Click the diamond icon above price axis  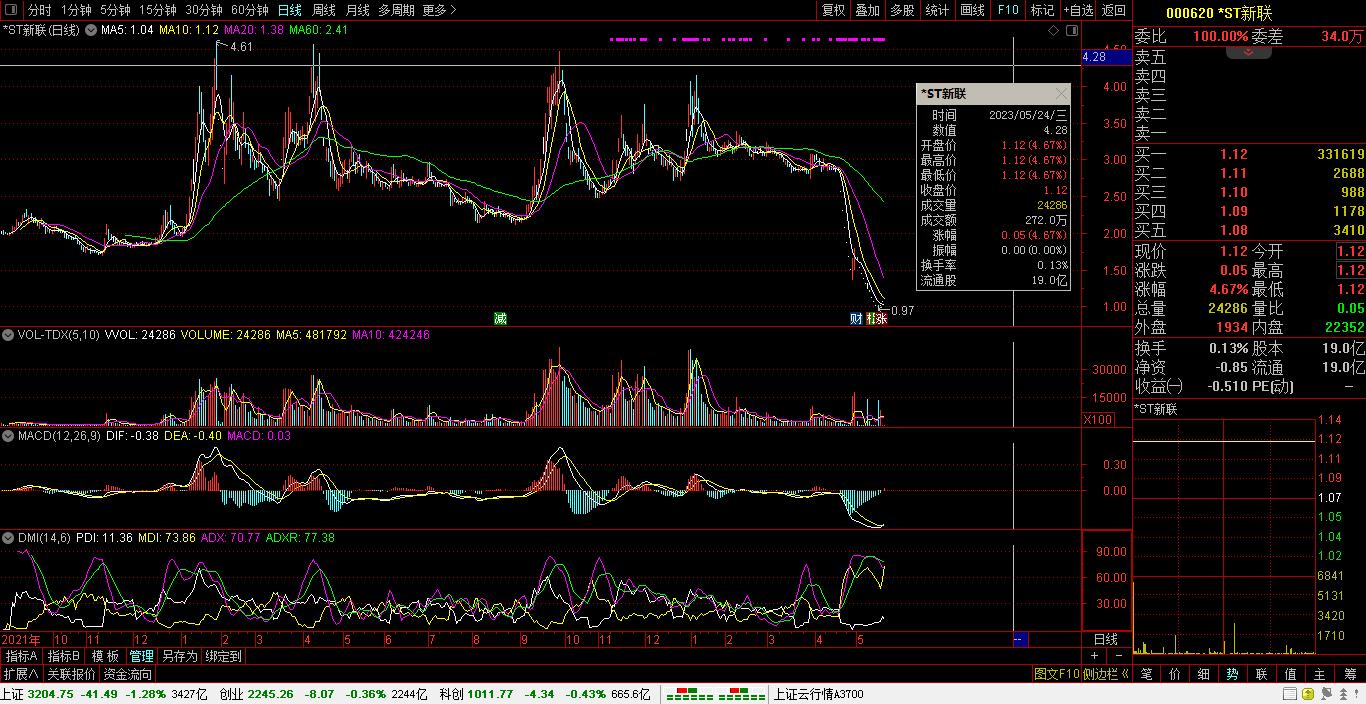(1053, 31)
